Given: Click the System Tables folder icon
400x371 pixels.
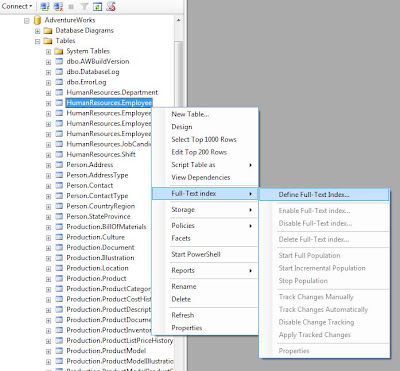Looking at the screenshot, I should pyautogui.click(x=59, y=51).
